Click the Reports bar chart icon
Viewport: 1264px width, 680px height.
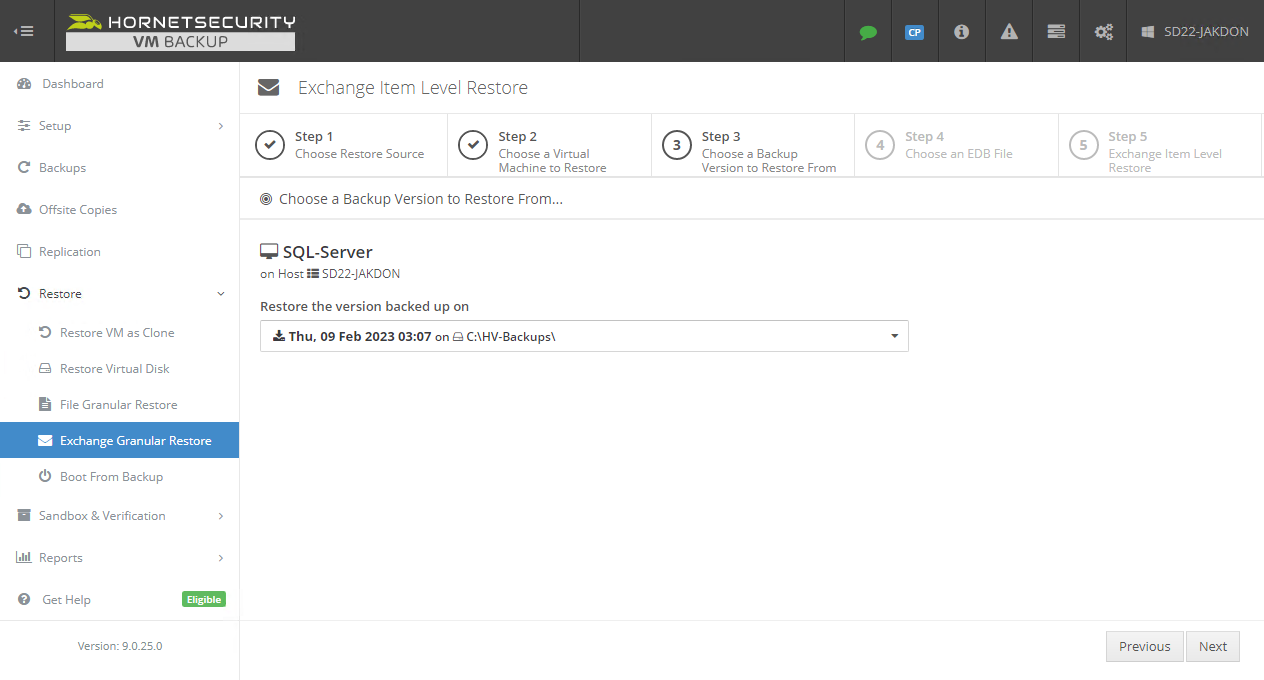[x=24, y=558]
